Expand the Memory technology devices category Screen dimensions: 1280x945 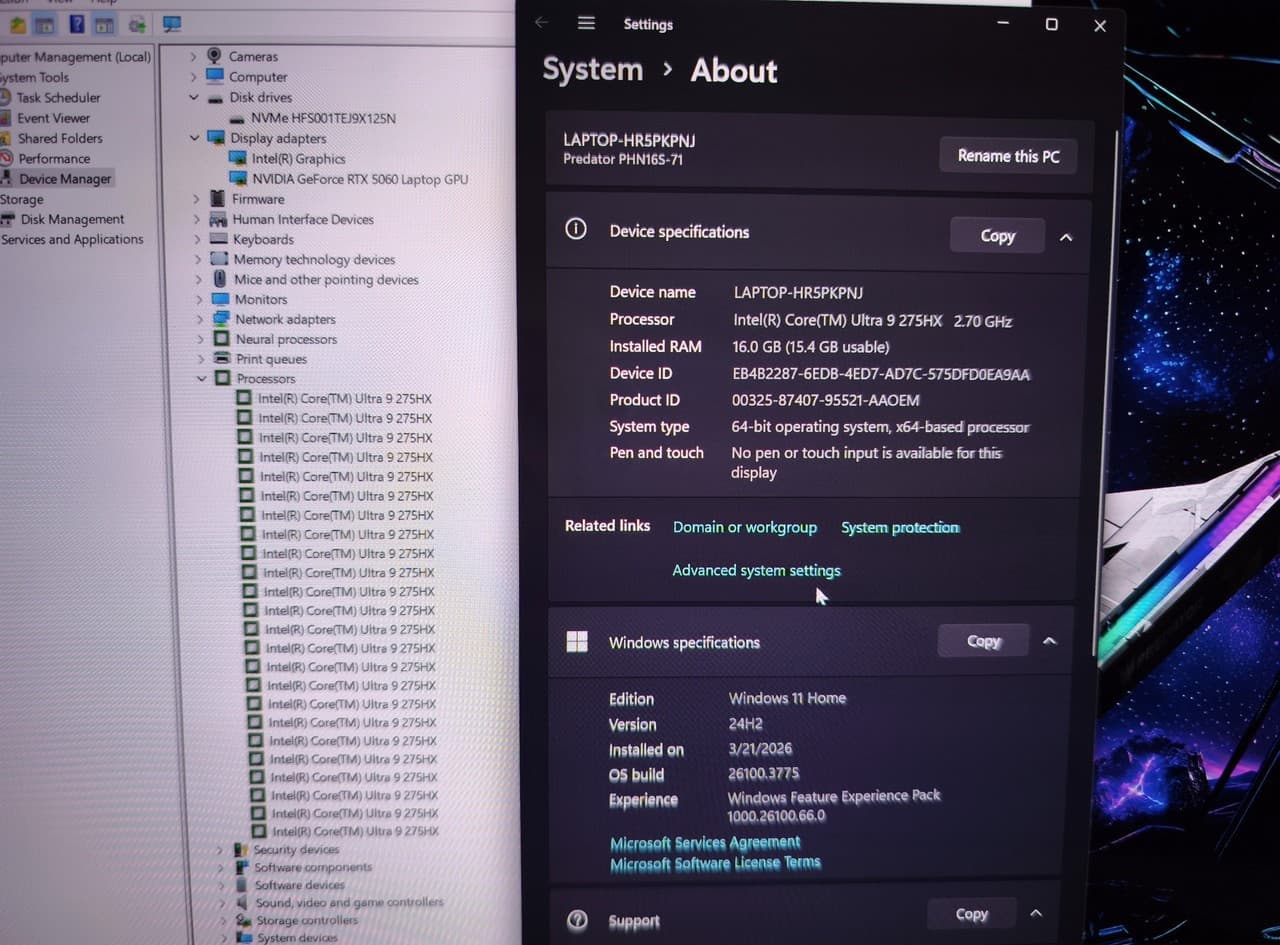click(197, 259)
